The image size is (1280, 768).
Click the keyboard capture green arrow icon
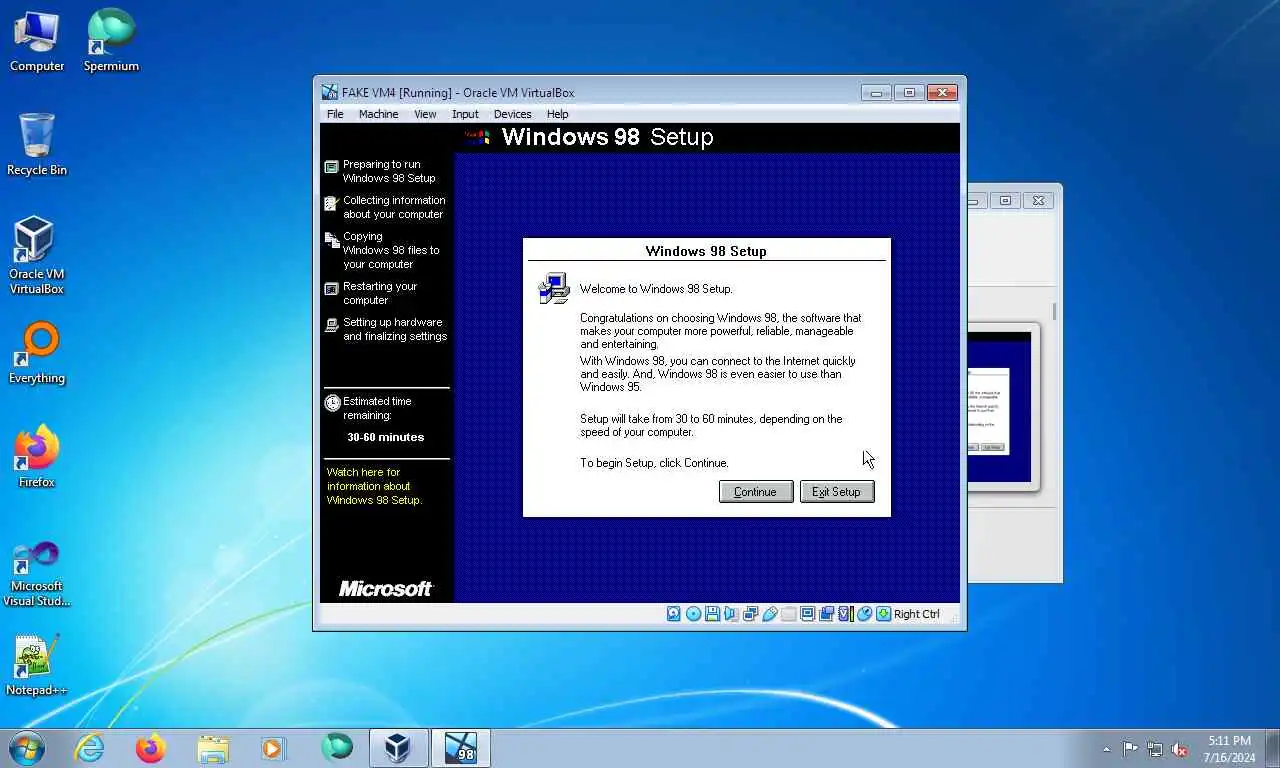883,614
